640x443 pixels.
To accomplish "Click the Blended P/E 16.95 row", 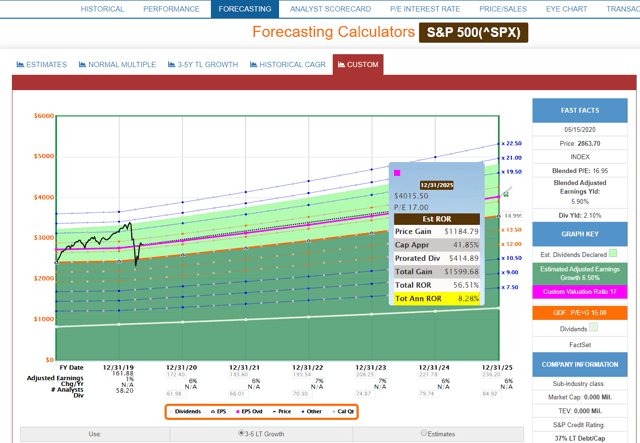I will tap(580, 171).
